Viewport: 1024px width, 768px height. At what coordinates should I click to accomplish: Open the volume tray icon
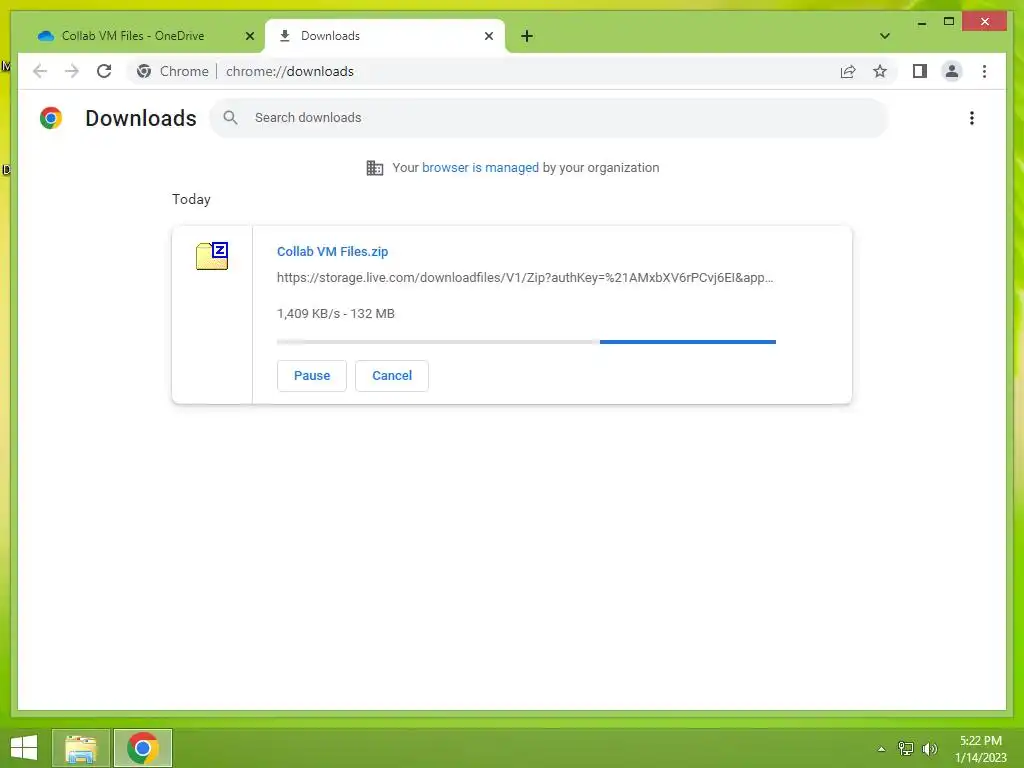930,749
